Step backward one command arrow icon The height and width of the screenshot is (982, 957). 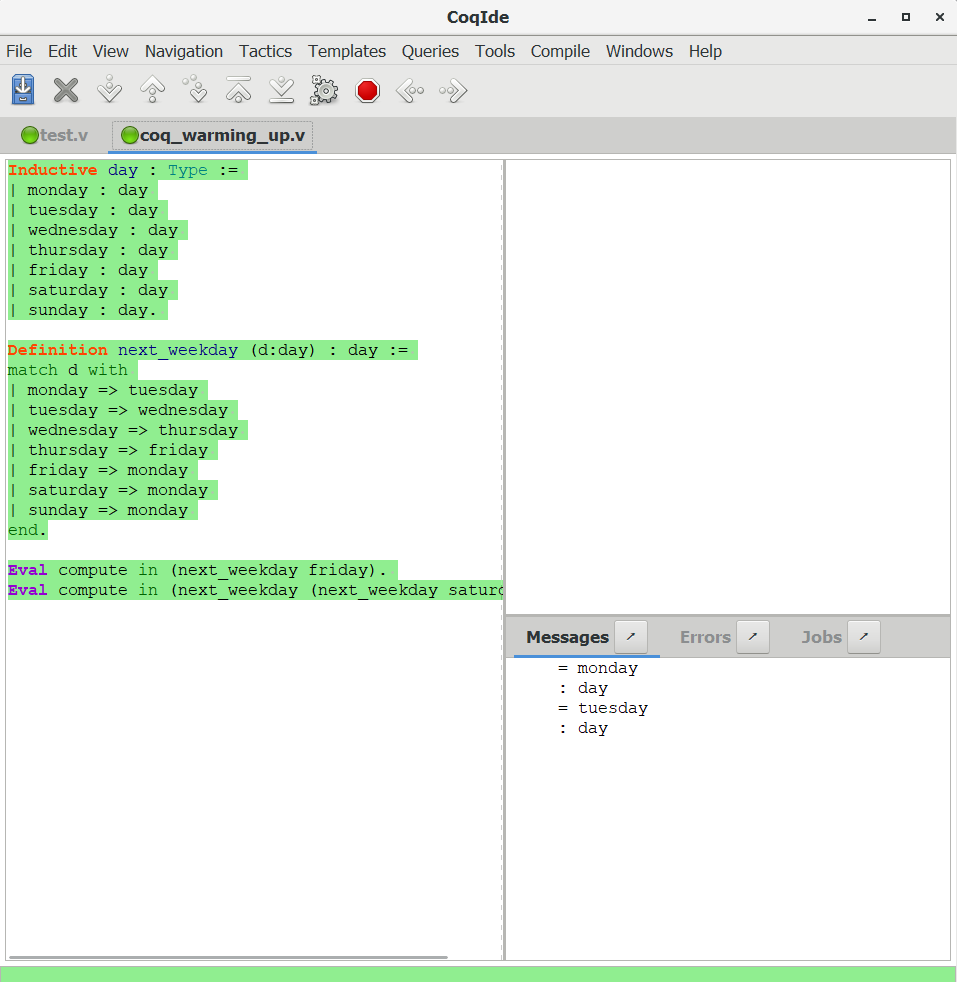(x=153, y=90)
